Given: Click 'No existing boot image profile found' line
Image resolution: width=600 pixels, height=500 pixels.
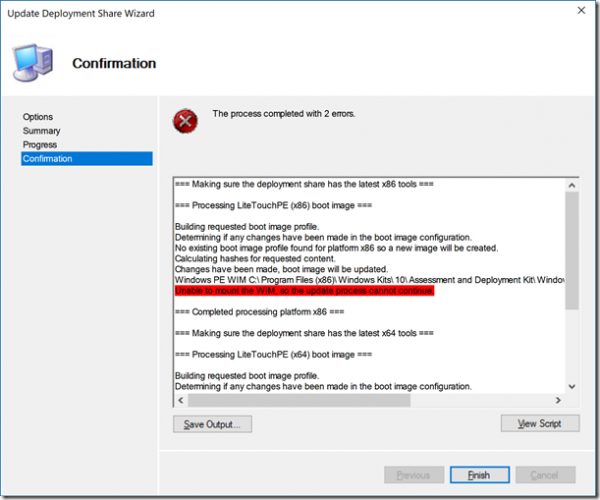Looking at the screenshot, I should [337, 248].
